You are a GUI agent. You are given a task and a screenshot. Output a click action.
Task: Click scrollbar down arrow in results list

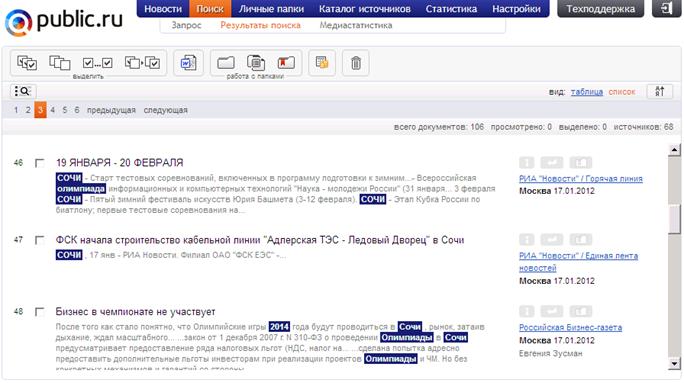(x=674, y=363)
